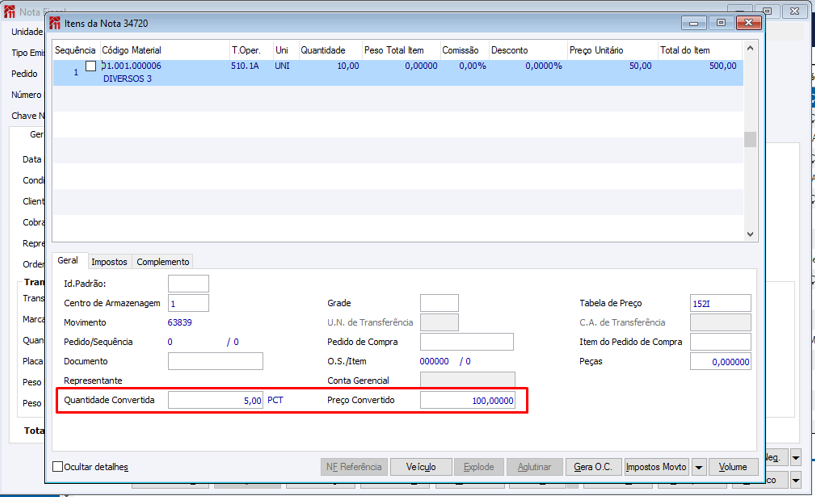This screenshot has height=497, width=815.
Task: Enable the Ocultar detalhes checkbox
Action: click(x=58, y=466)
